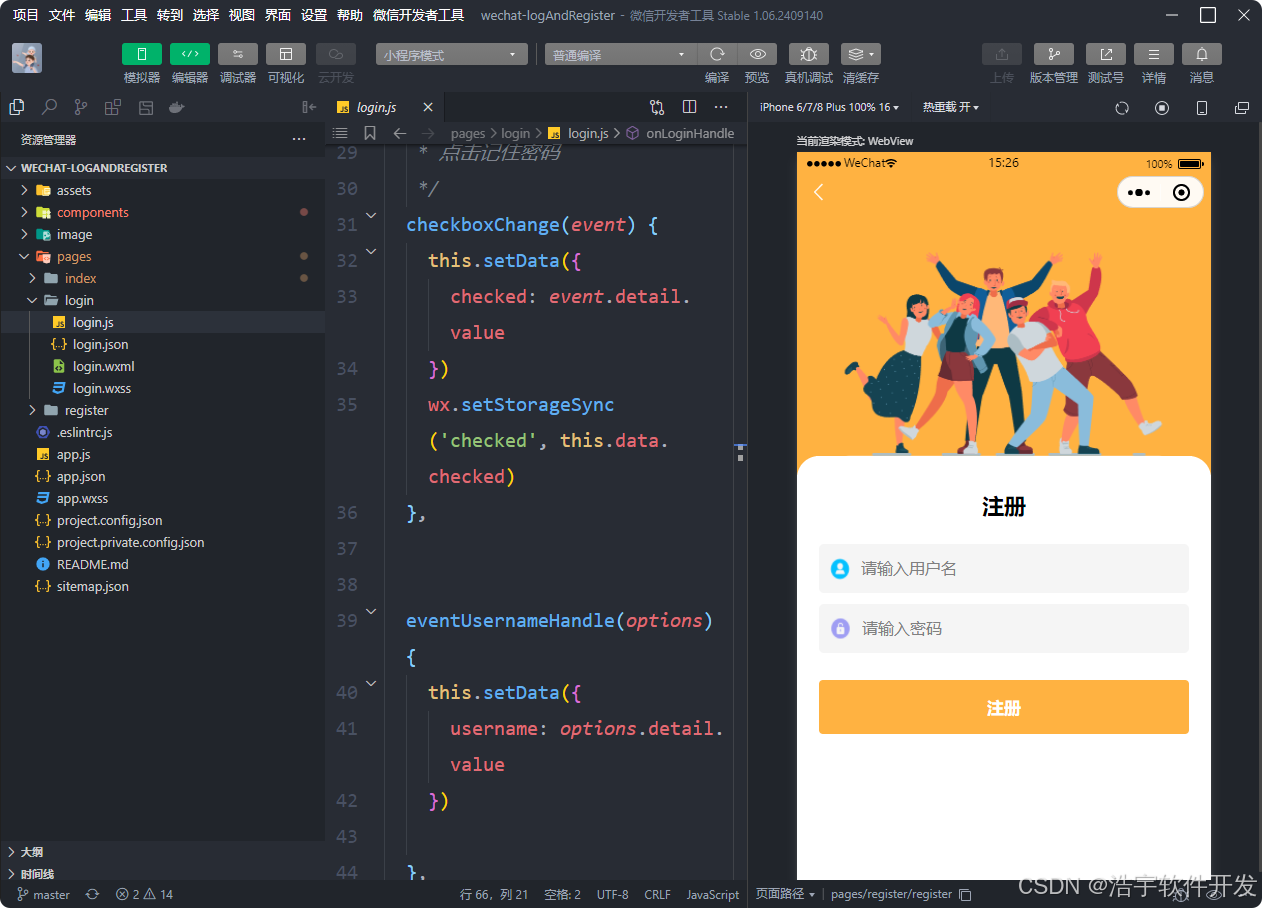The width and height of the screenshot is (1262, 908).
Task: Click the JavaScript language mode
Action: pos(712,894)
